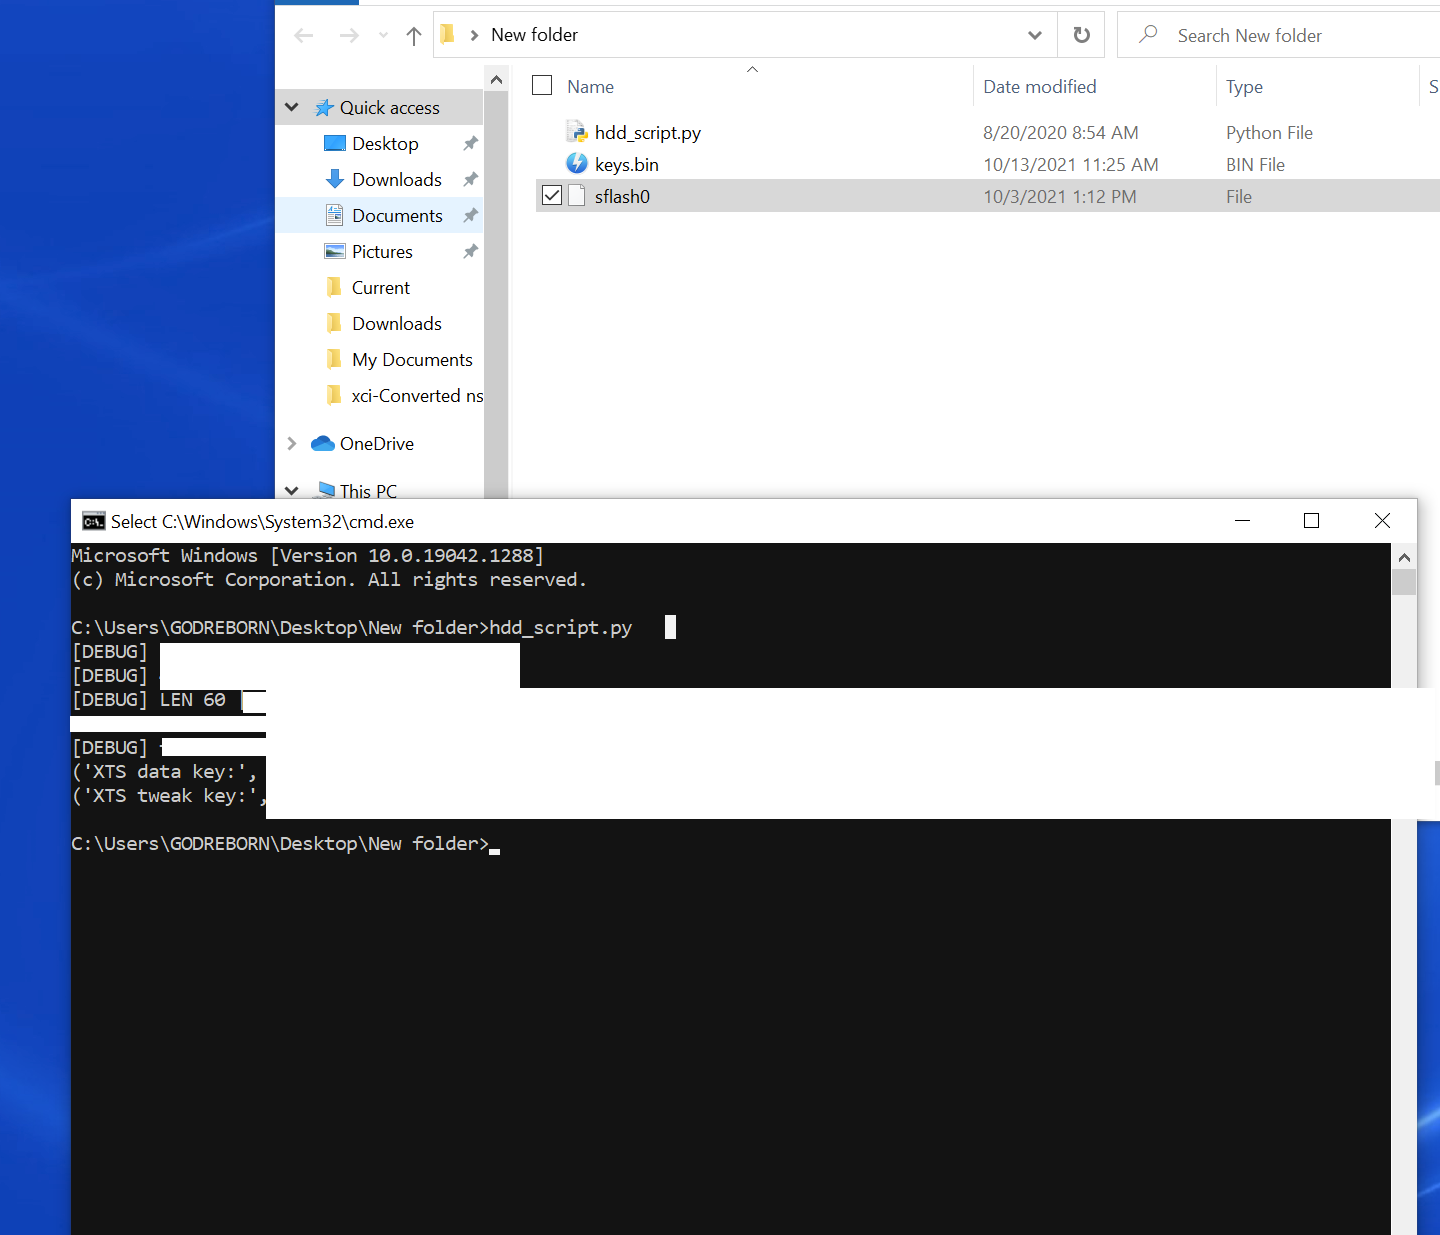Click the keys.bin file icon
Viewport: 1440px width, 1235px height.
pyautogui.click(x=577, y=163)
